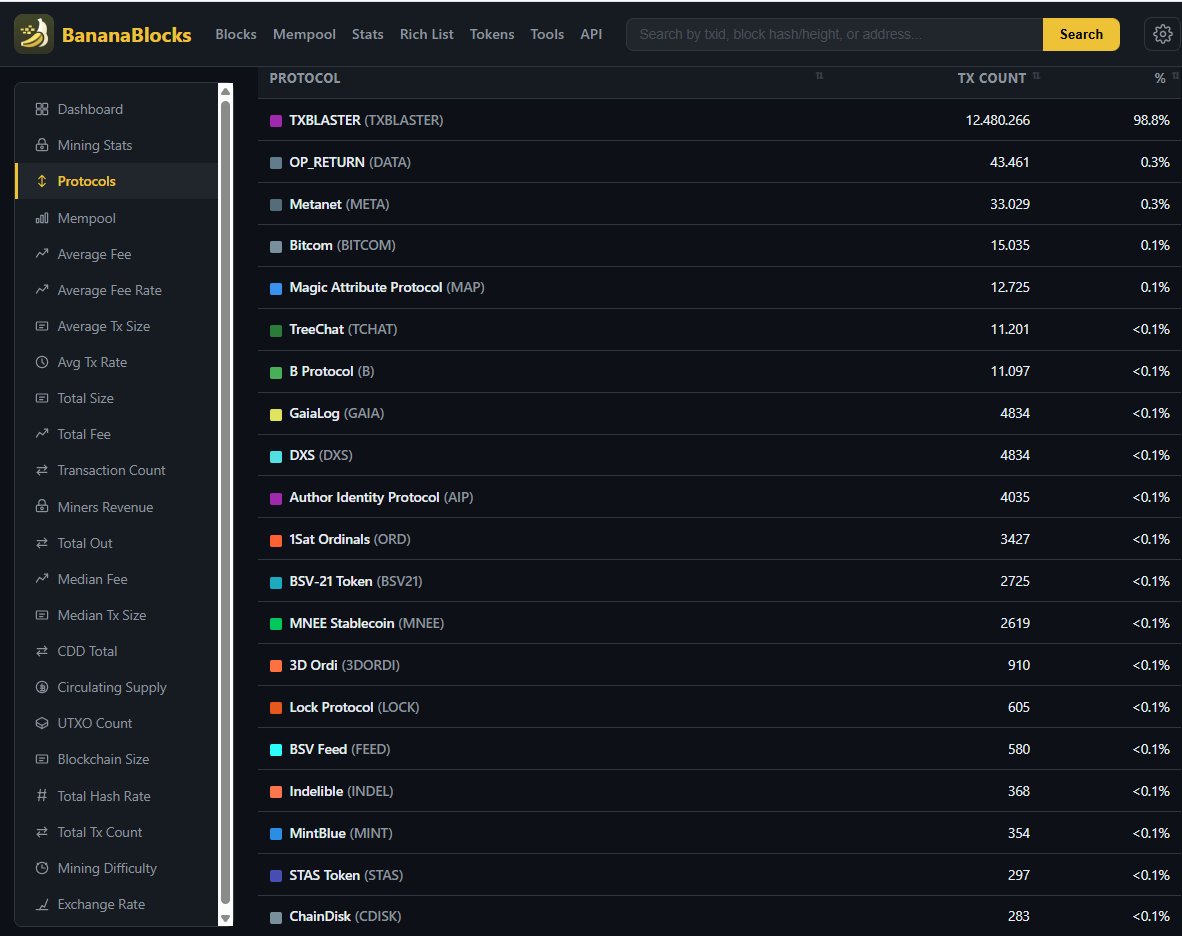Click the UTXO Count cube icon
The image size is (1182, 936).
coord(41,723)
